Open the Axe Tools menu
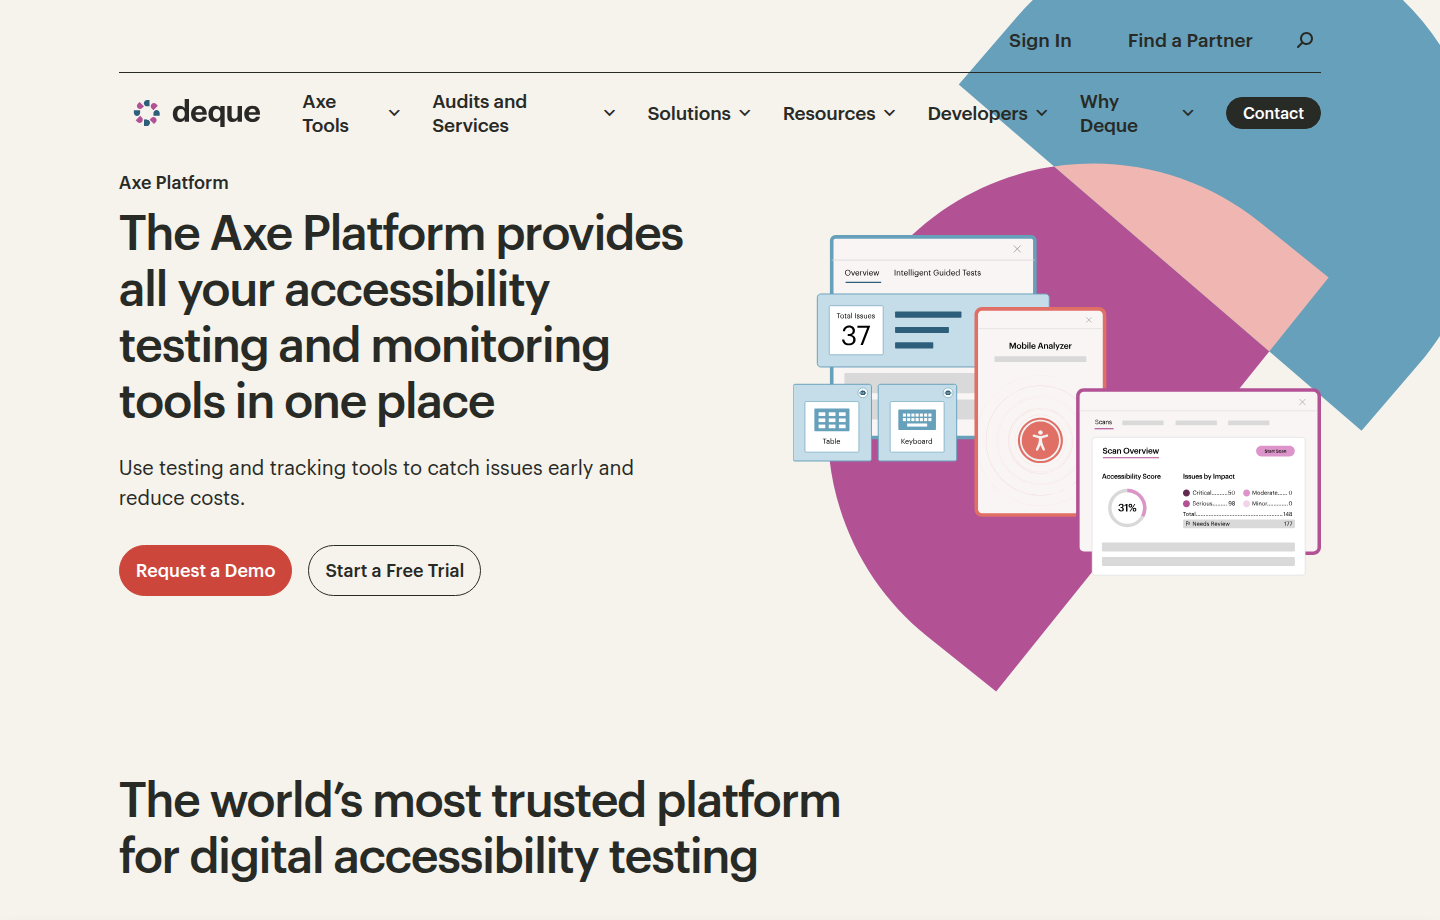 tap(326, 113)
